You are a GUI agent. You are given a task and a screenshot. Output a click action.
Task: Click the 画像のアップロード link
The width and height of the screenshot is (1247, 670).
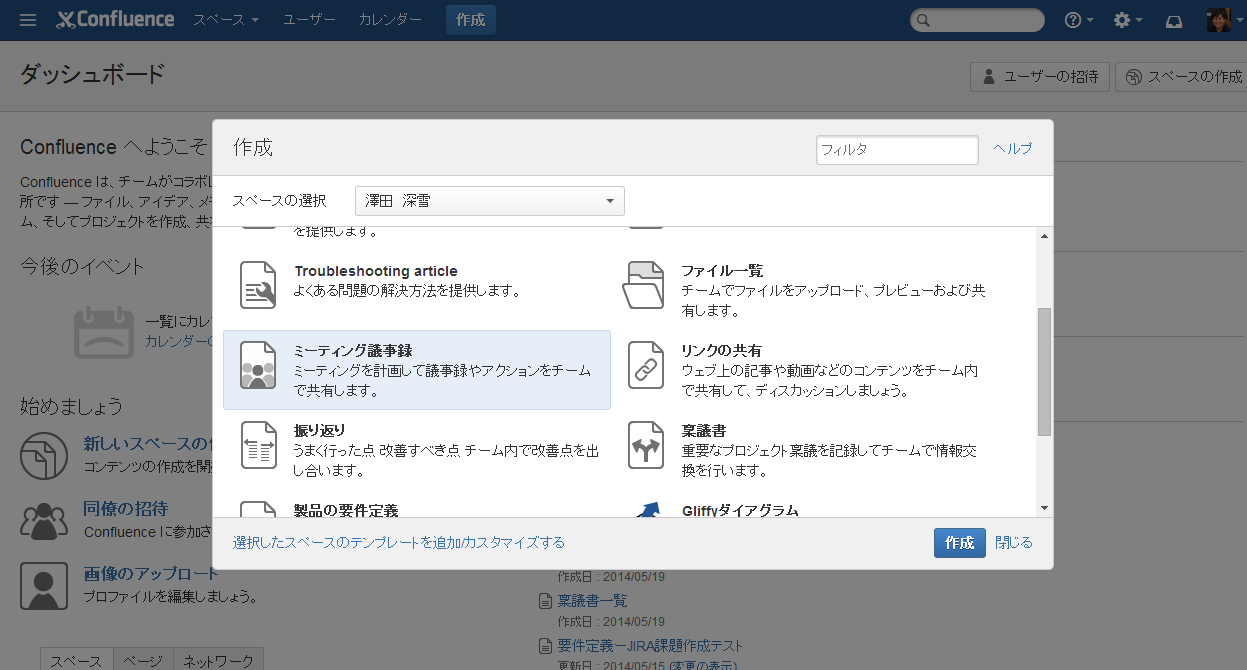[x=150, y=574]
